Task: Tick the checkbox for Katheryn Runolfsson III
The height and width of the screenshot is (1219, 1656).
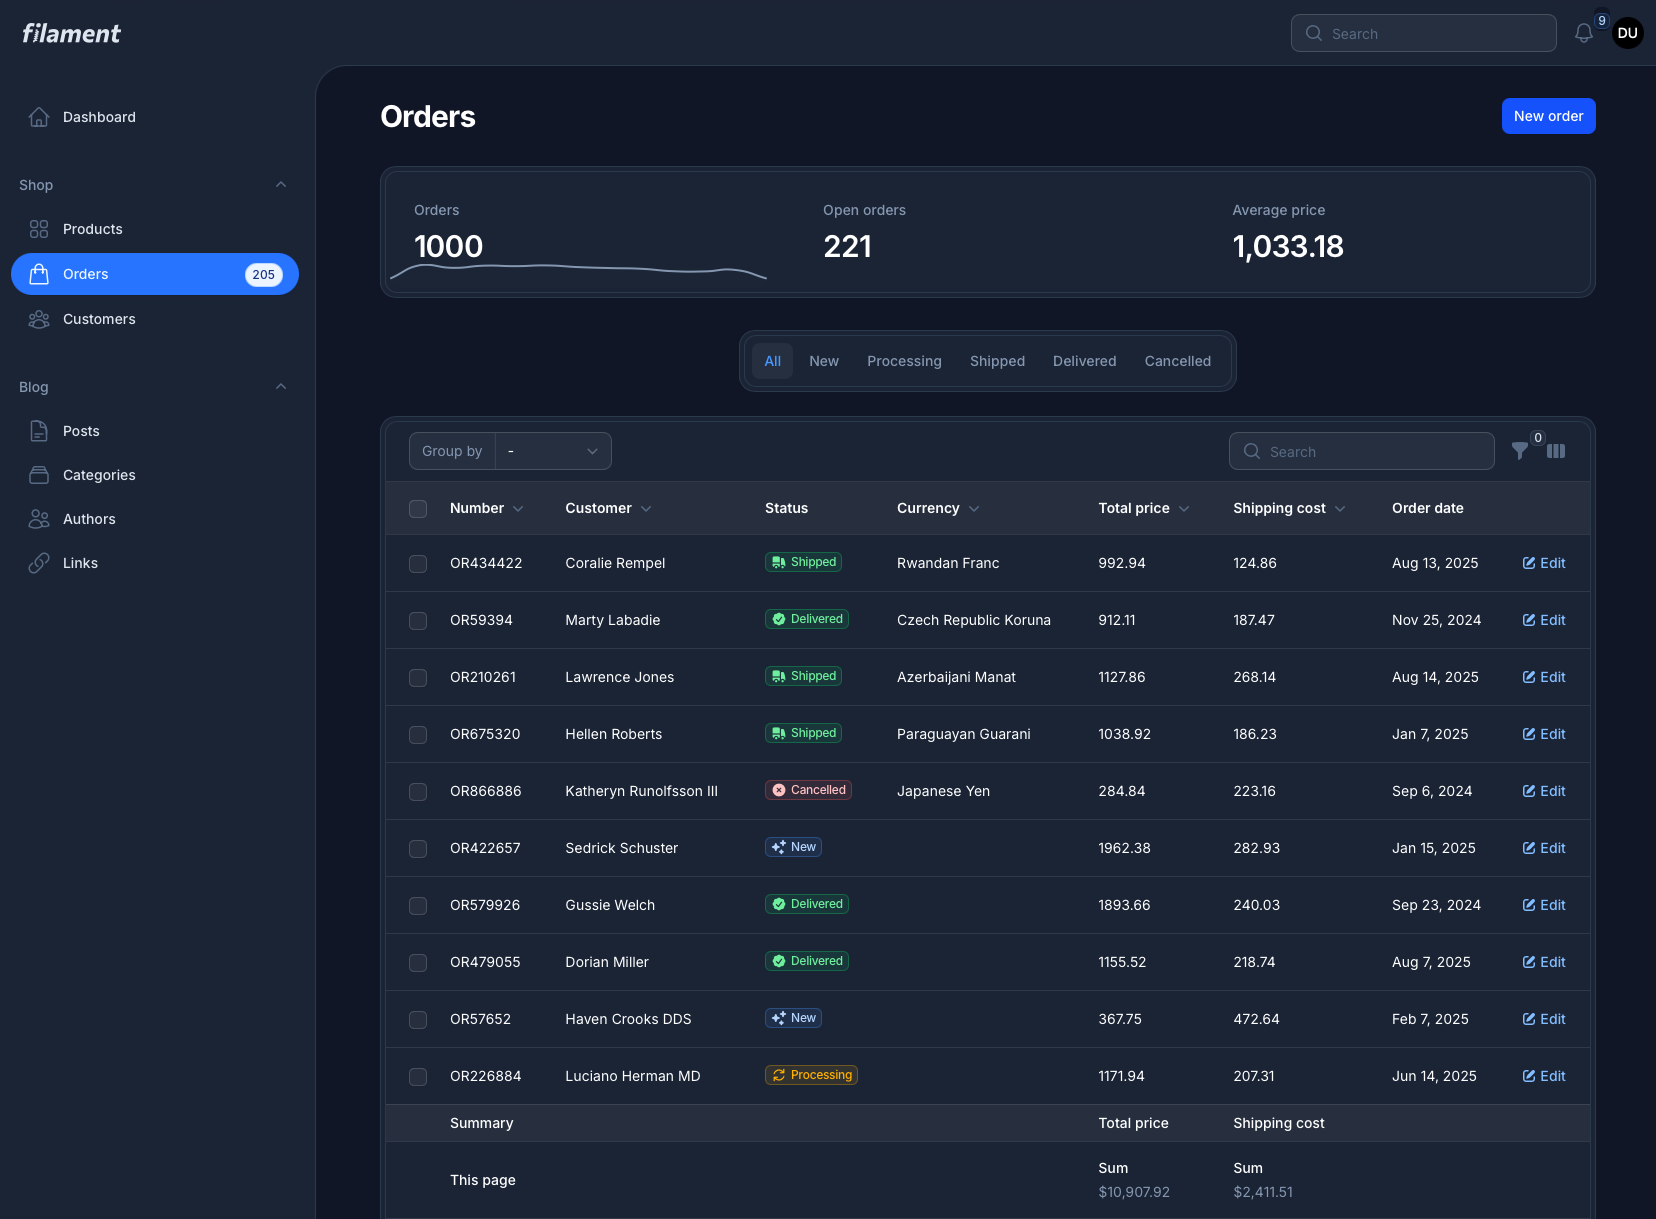Action: click(418, 792)
